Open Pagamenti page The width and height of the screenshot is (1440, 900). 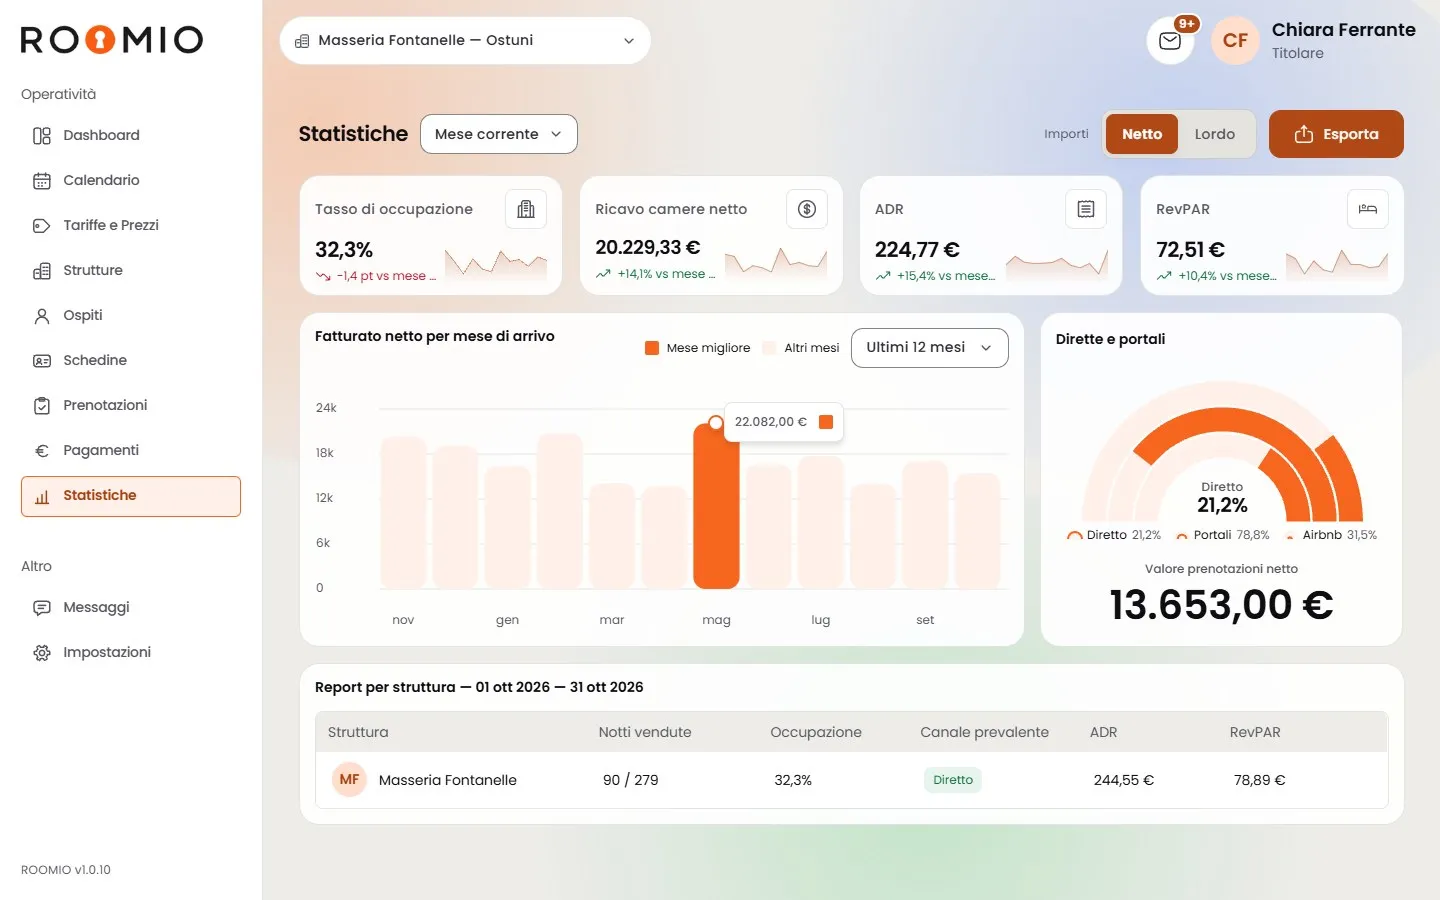(x=131, y=451)
